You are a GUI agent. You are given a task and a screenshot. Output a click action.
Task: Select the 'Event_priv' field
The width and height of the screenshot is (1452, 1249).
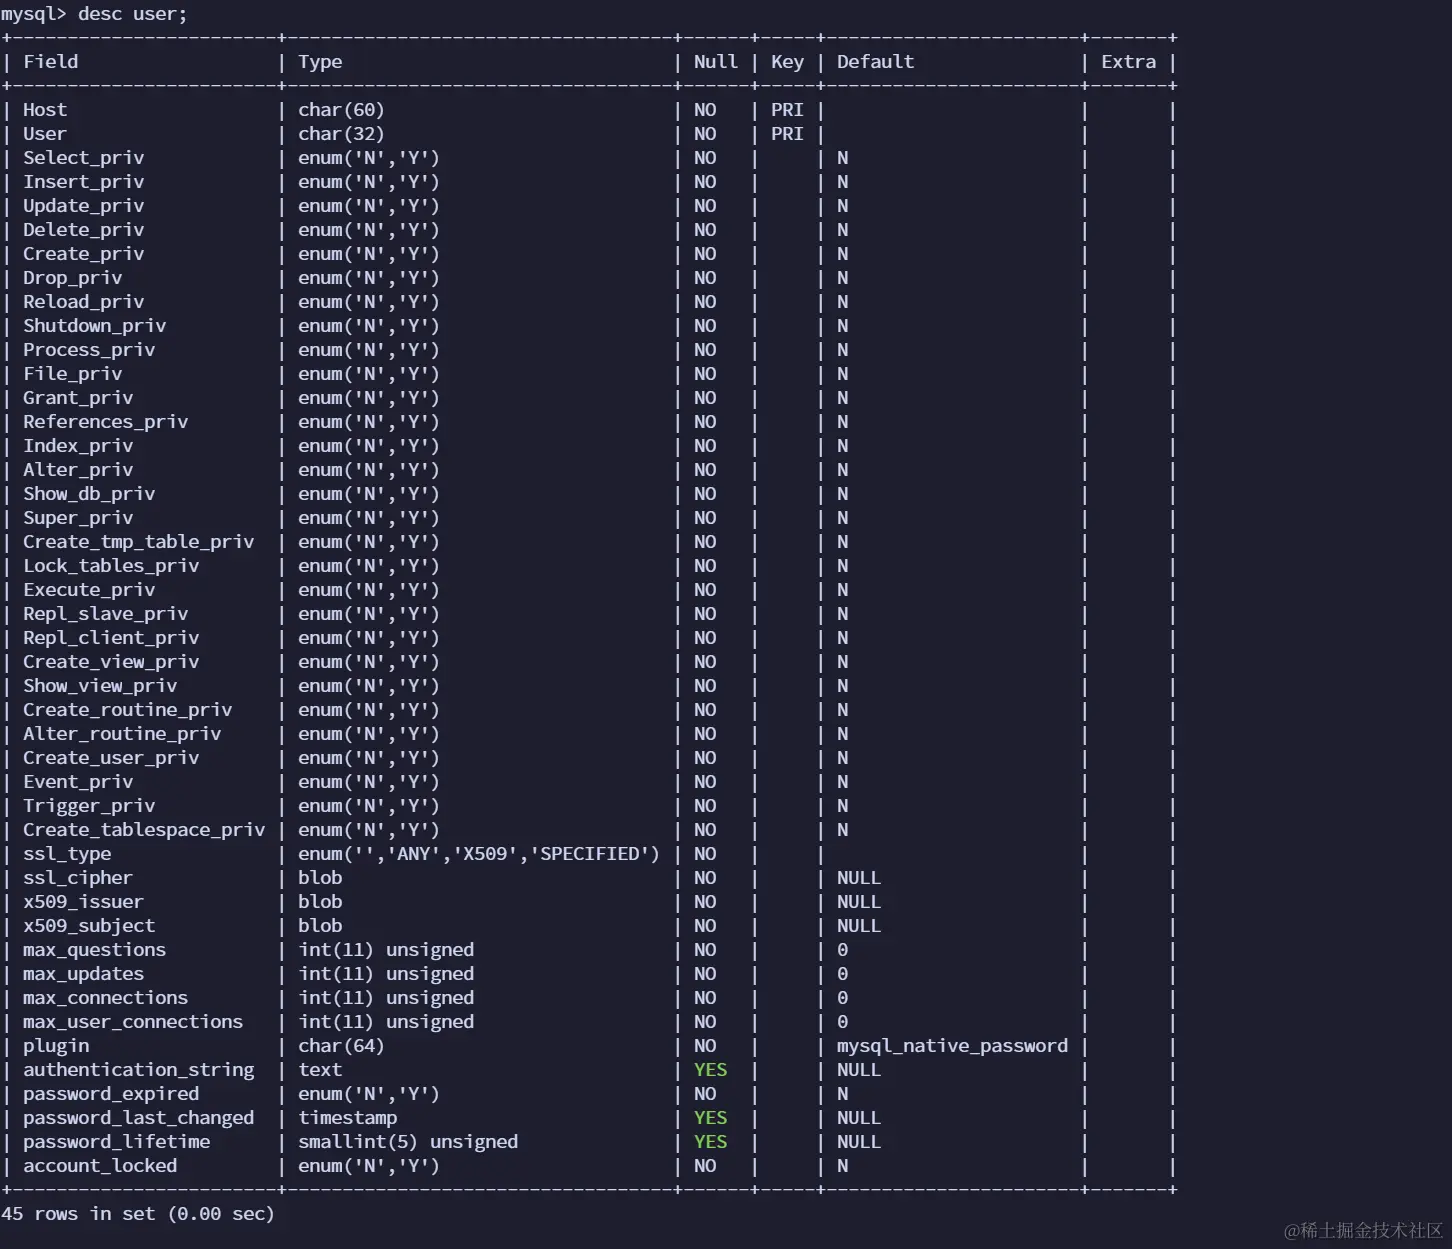click(78, 782)
